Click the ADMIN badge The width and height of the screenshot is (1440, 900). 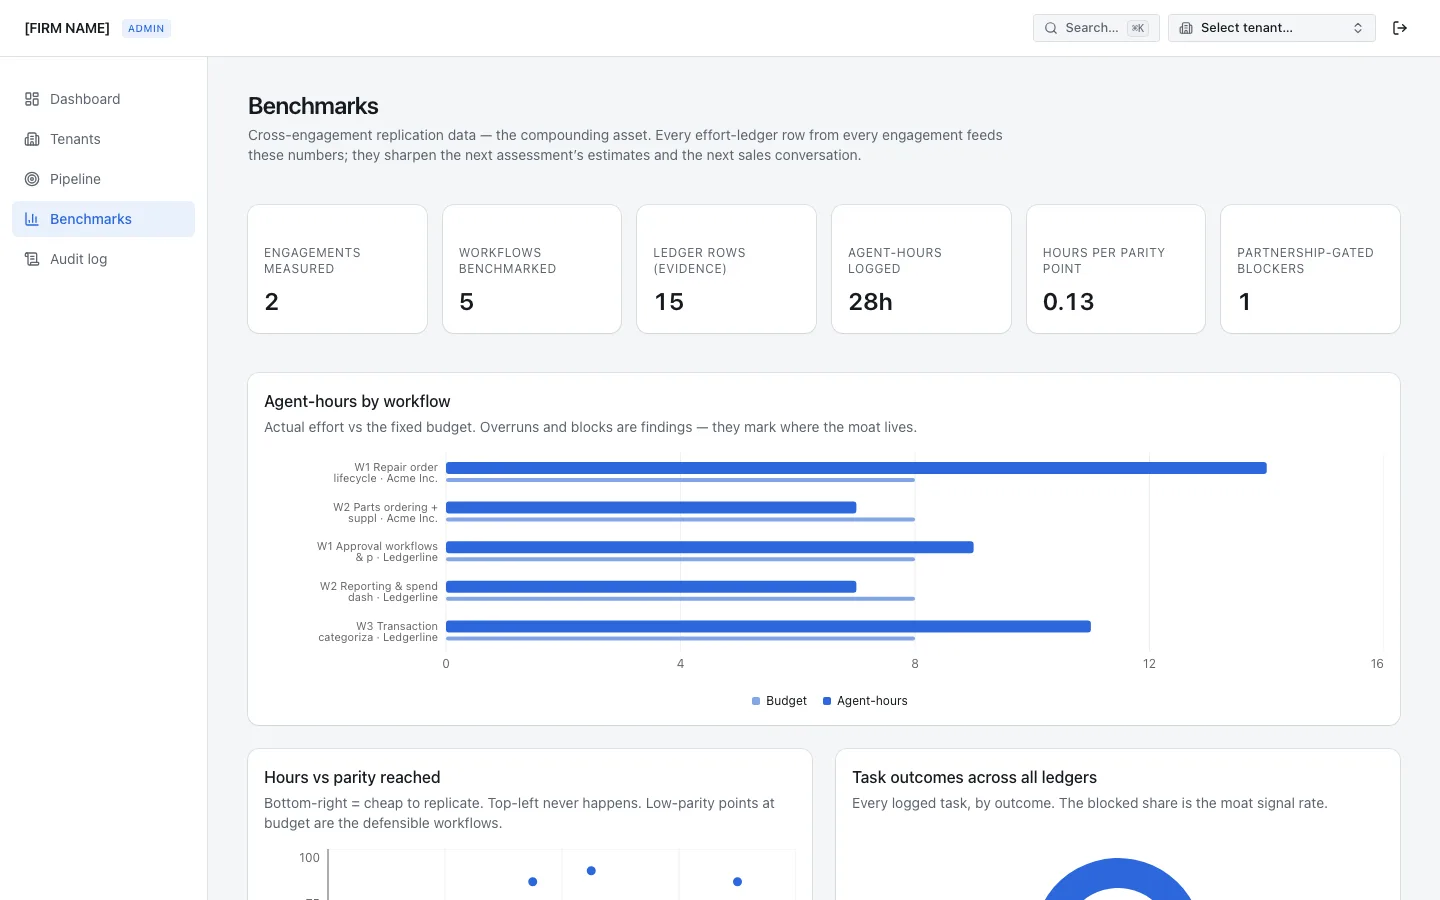click(146, 28)
